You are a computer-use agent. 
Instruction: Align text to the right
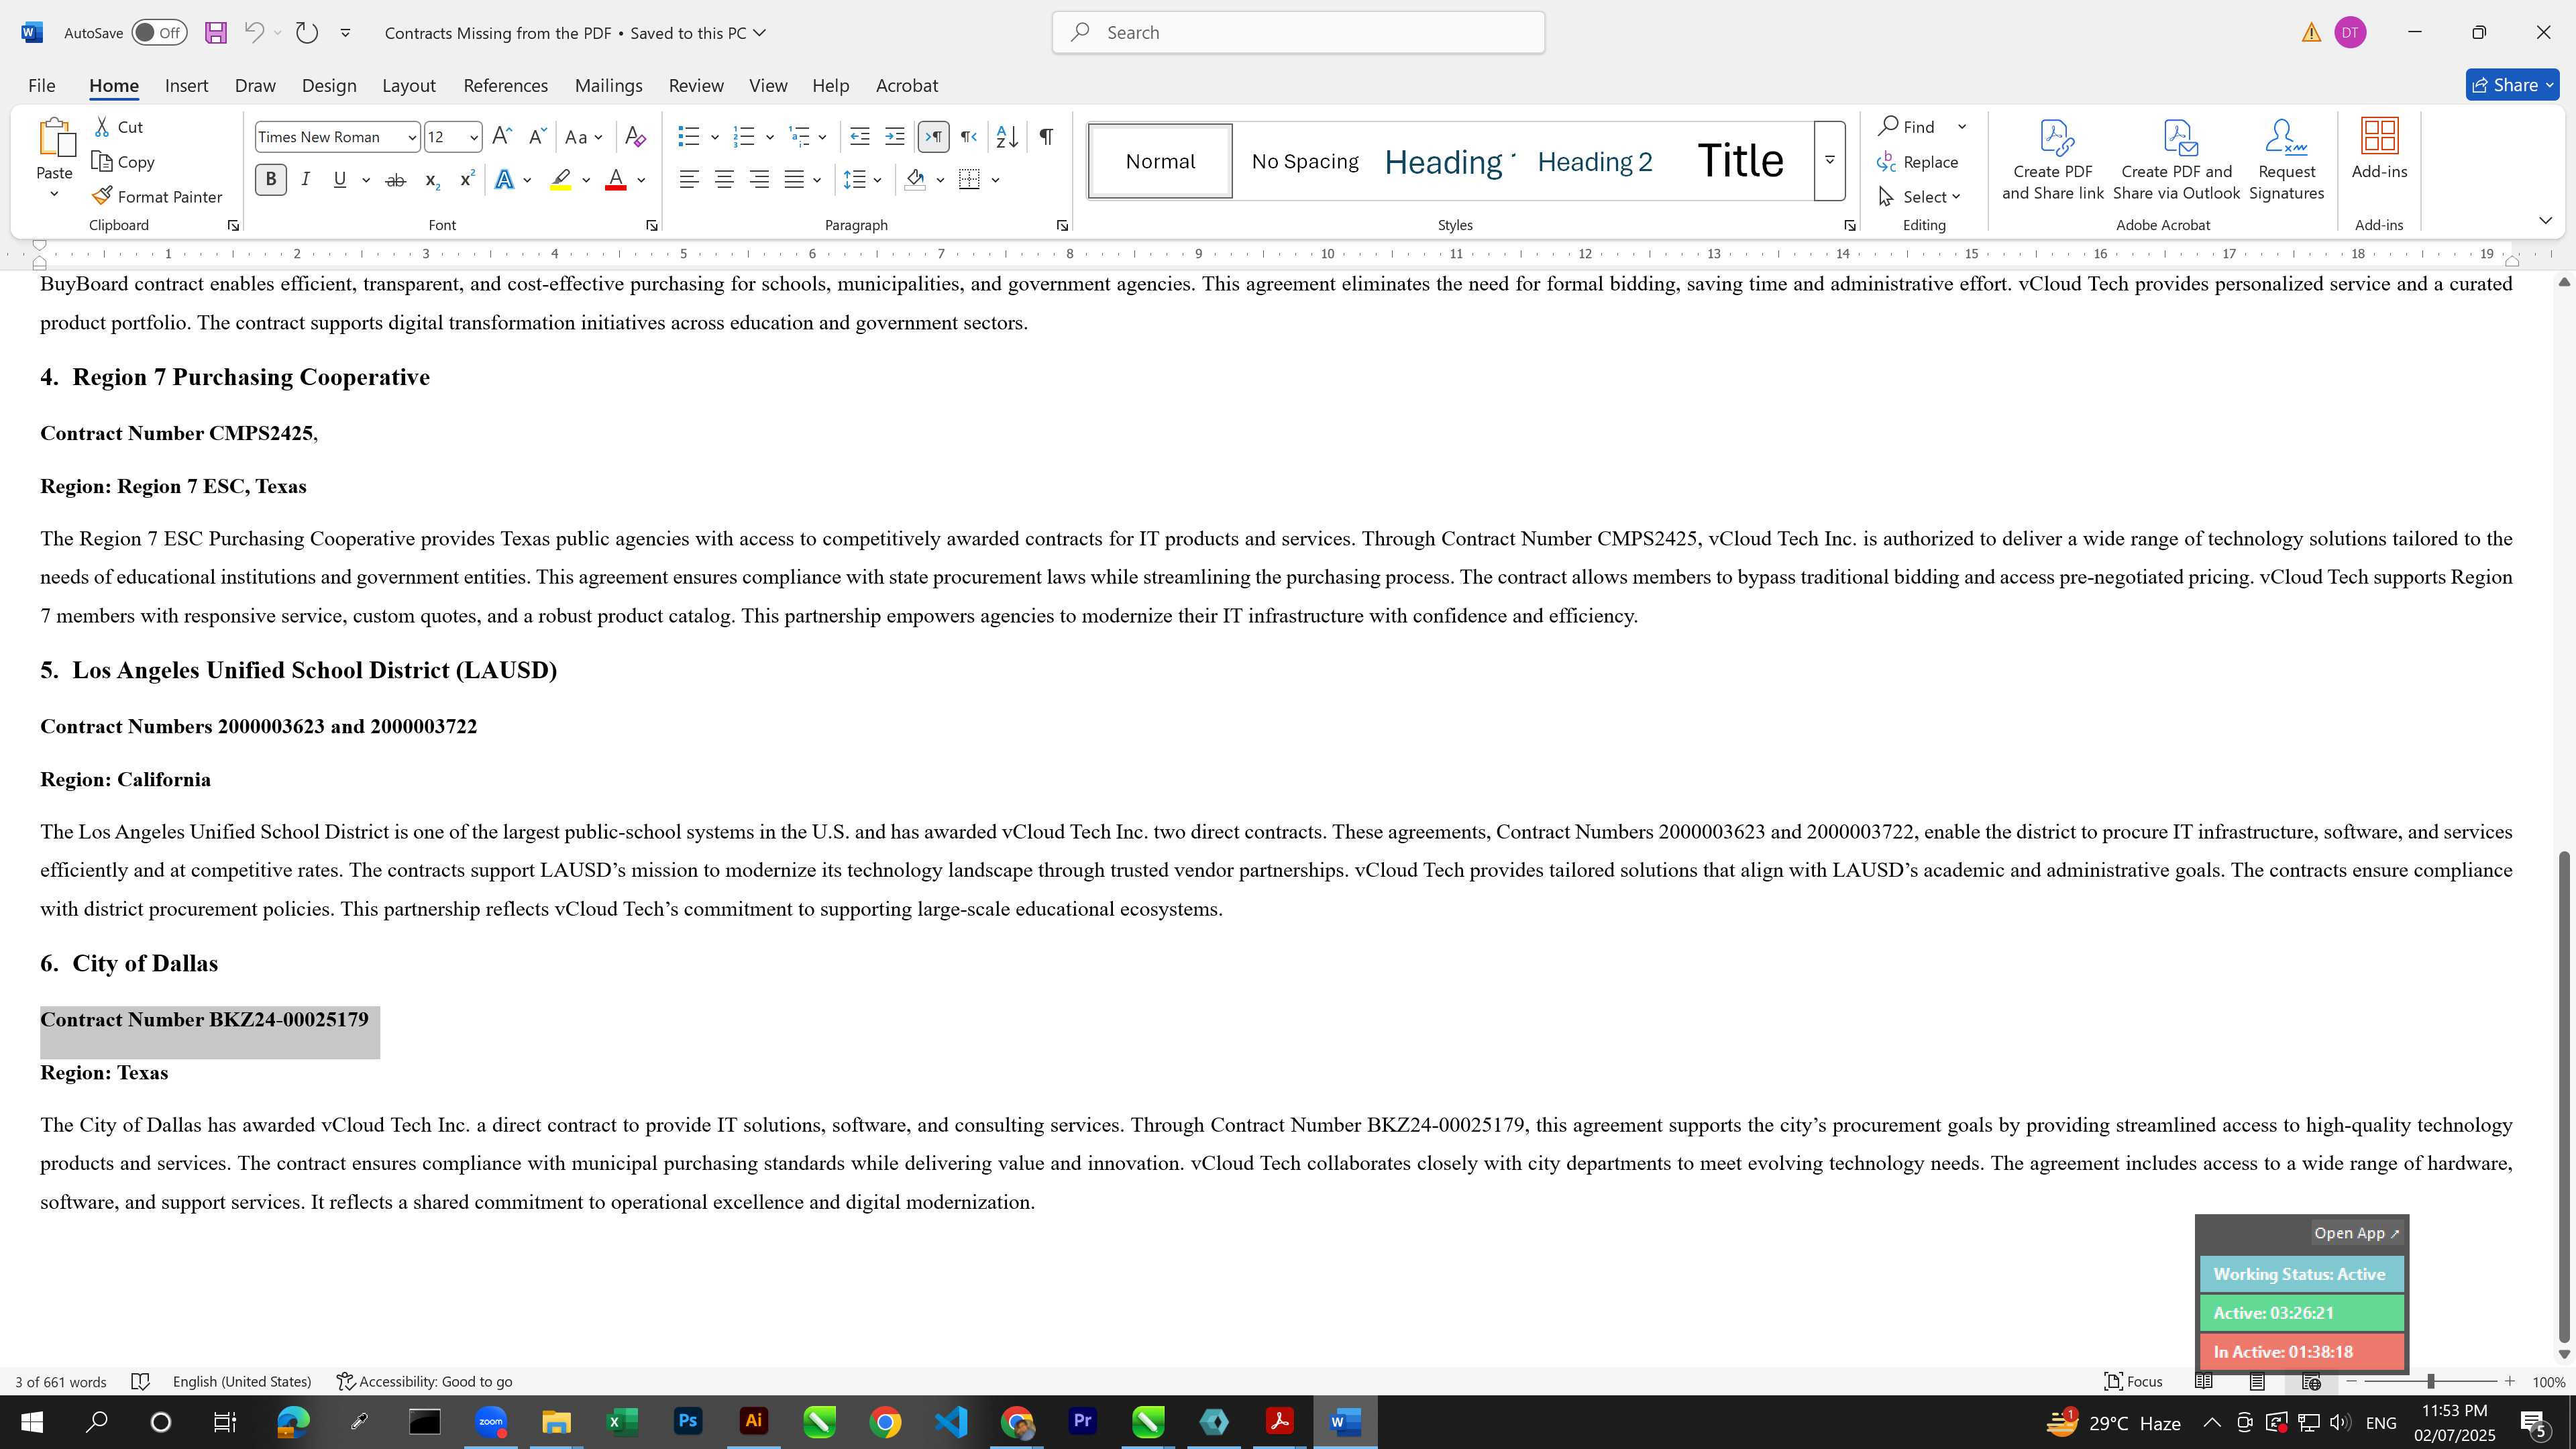(x=759, y=179)
